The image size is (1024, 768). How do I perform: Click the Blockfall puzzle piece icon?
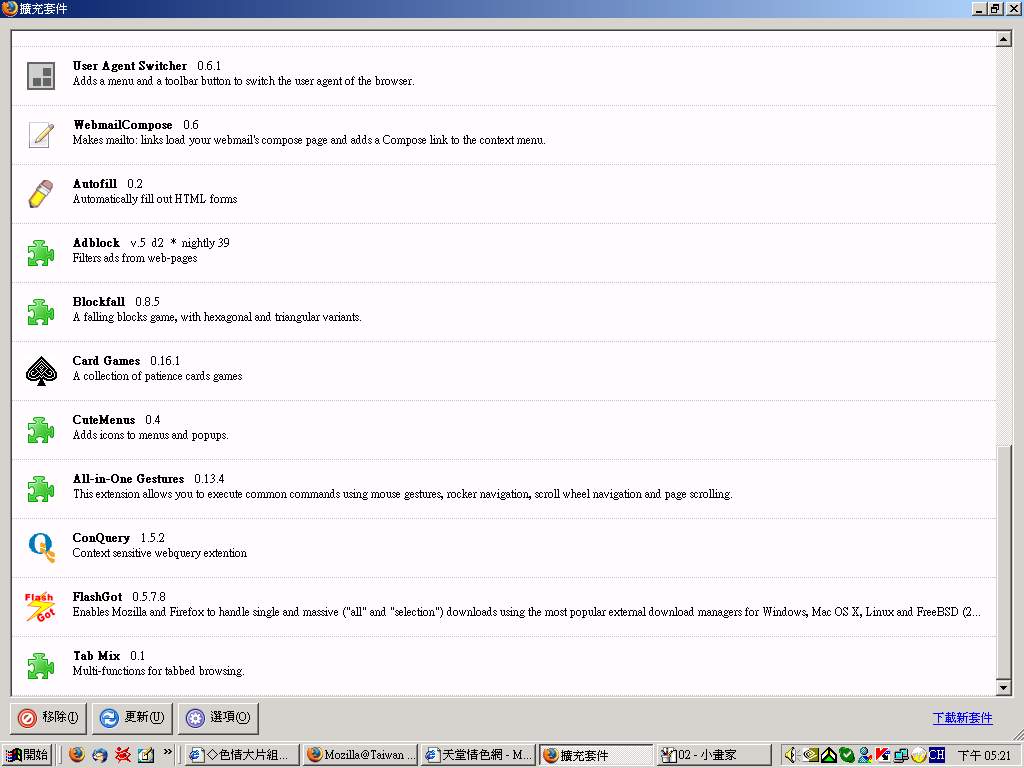tap(40, 312)
